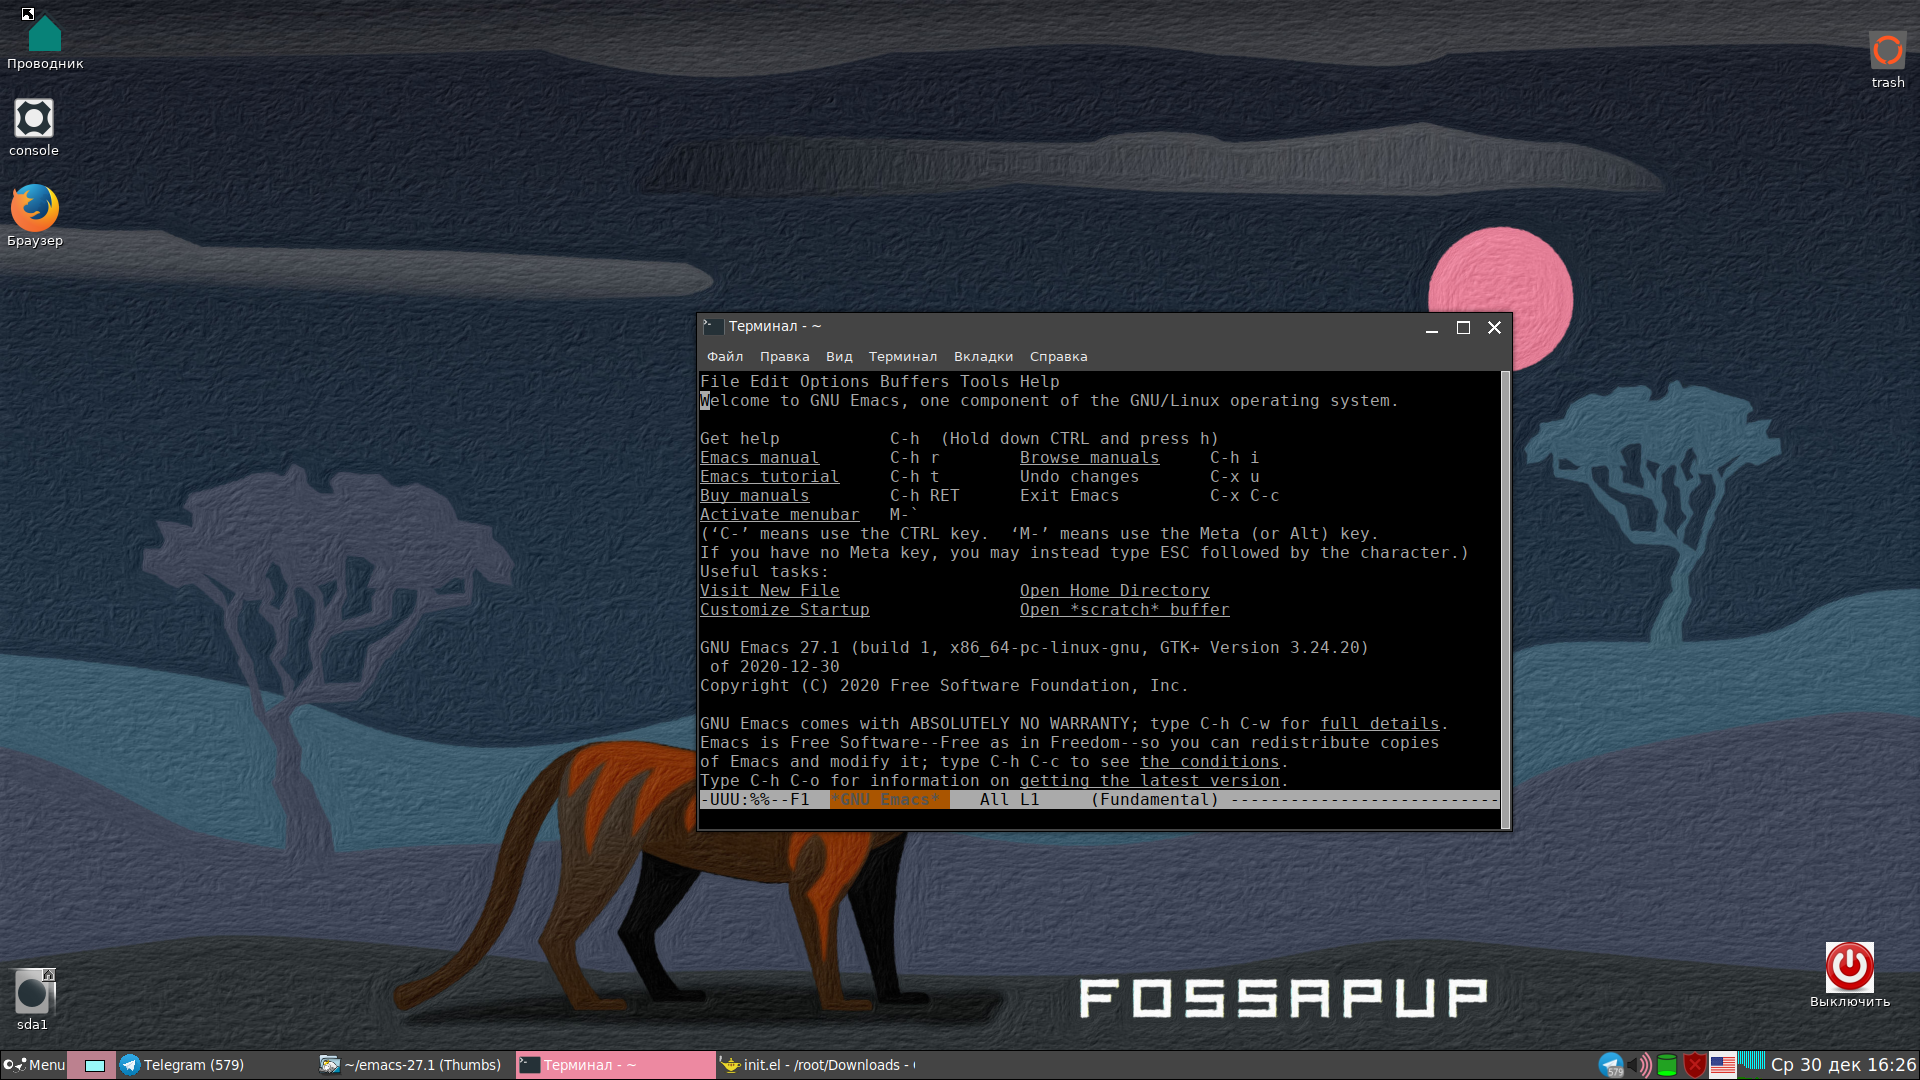This screenshot has width=1920, height=1080.
Task: Click the terminal window vertical scrollbar
Action: (x=1505, y=600)
